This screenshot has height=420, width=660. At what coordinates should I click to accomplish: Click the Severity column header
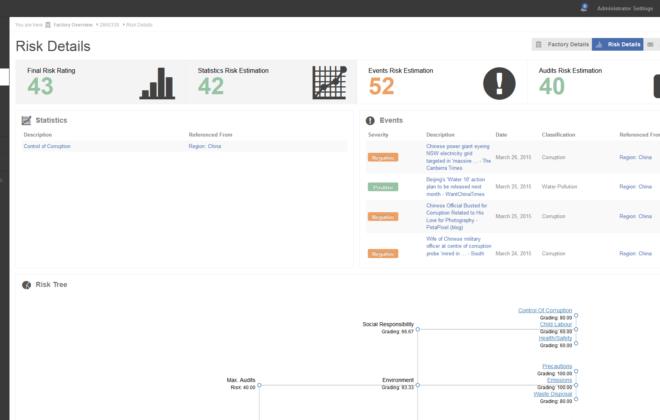coord(378,135)
